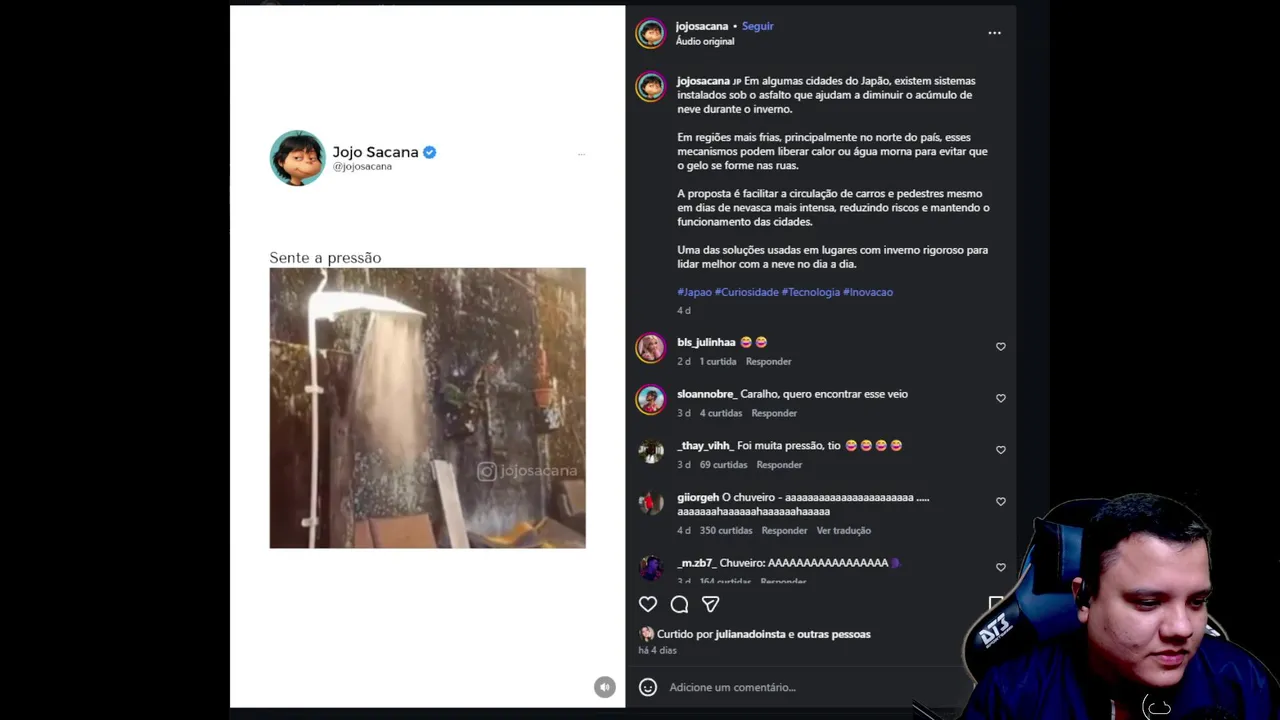Follow jojosacana via the Seguir link
The image size is (1280, 720).
757,26
